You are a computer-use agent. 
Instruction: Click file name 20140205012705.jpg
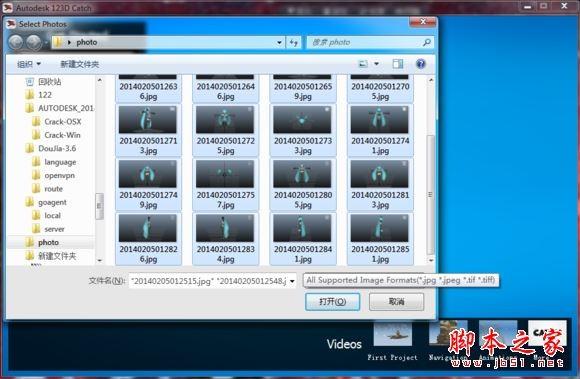click(380, 91)
